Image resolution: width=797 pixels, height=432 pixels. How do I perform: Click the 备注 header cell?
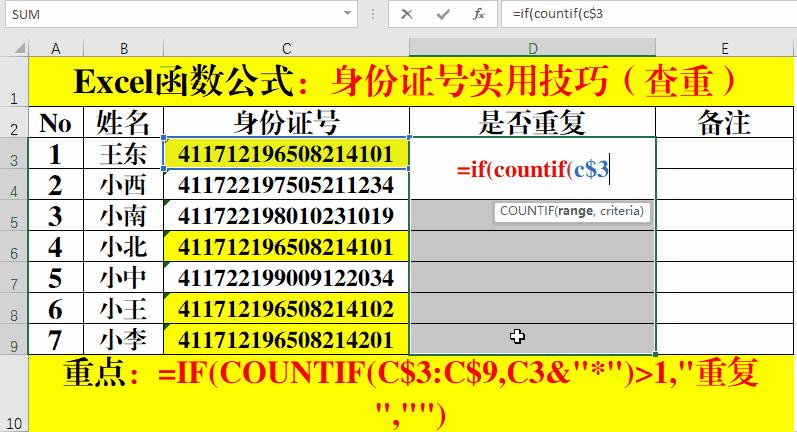pos(725,122)
